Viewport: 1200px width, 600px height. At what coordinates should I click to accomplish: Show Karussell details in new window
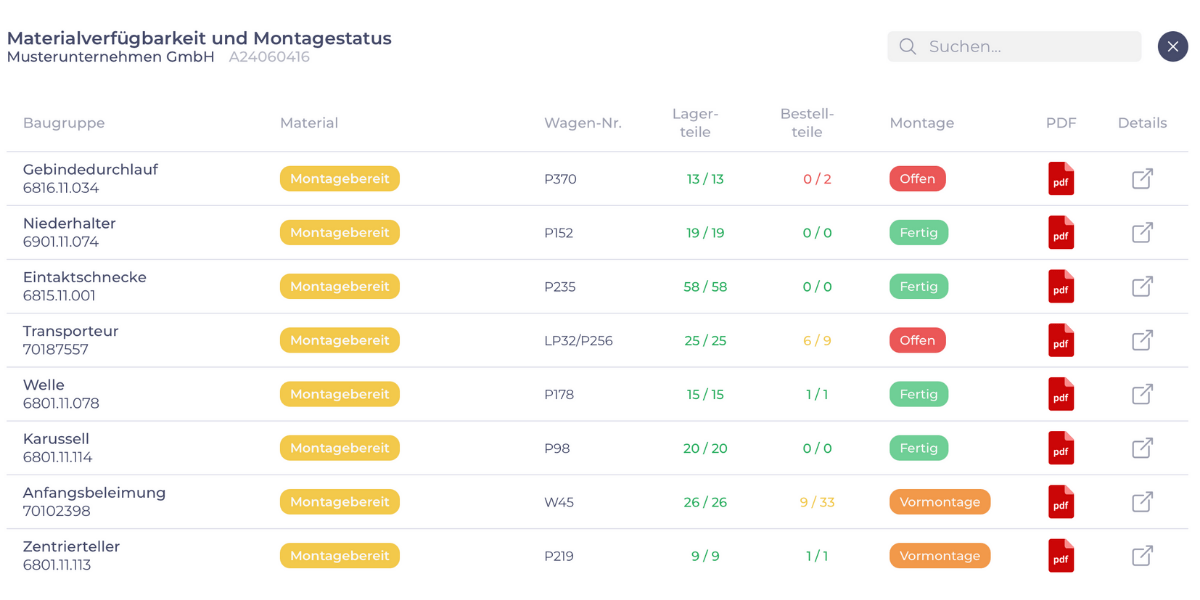click(1142, 448)
